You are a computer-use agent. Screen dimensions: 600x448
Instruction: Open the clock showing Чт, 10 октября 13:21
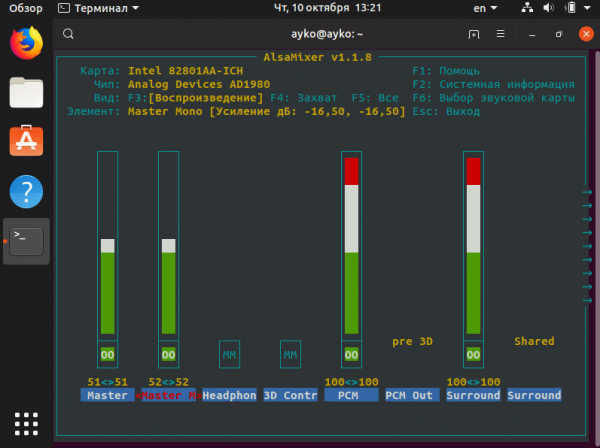[327, 8]
